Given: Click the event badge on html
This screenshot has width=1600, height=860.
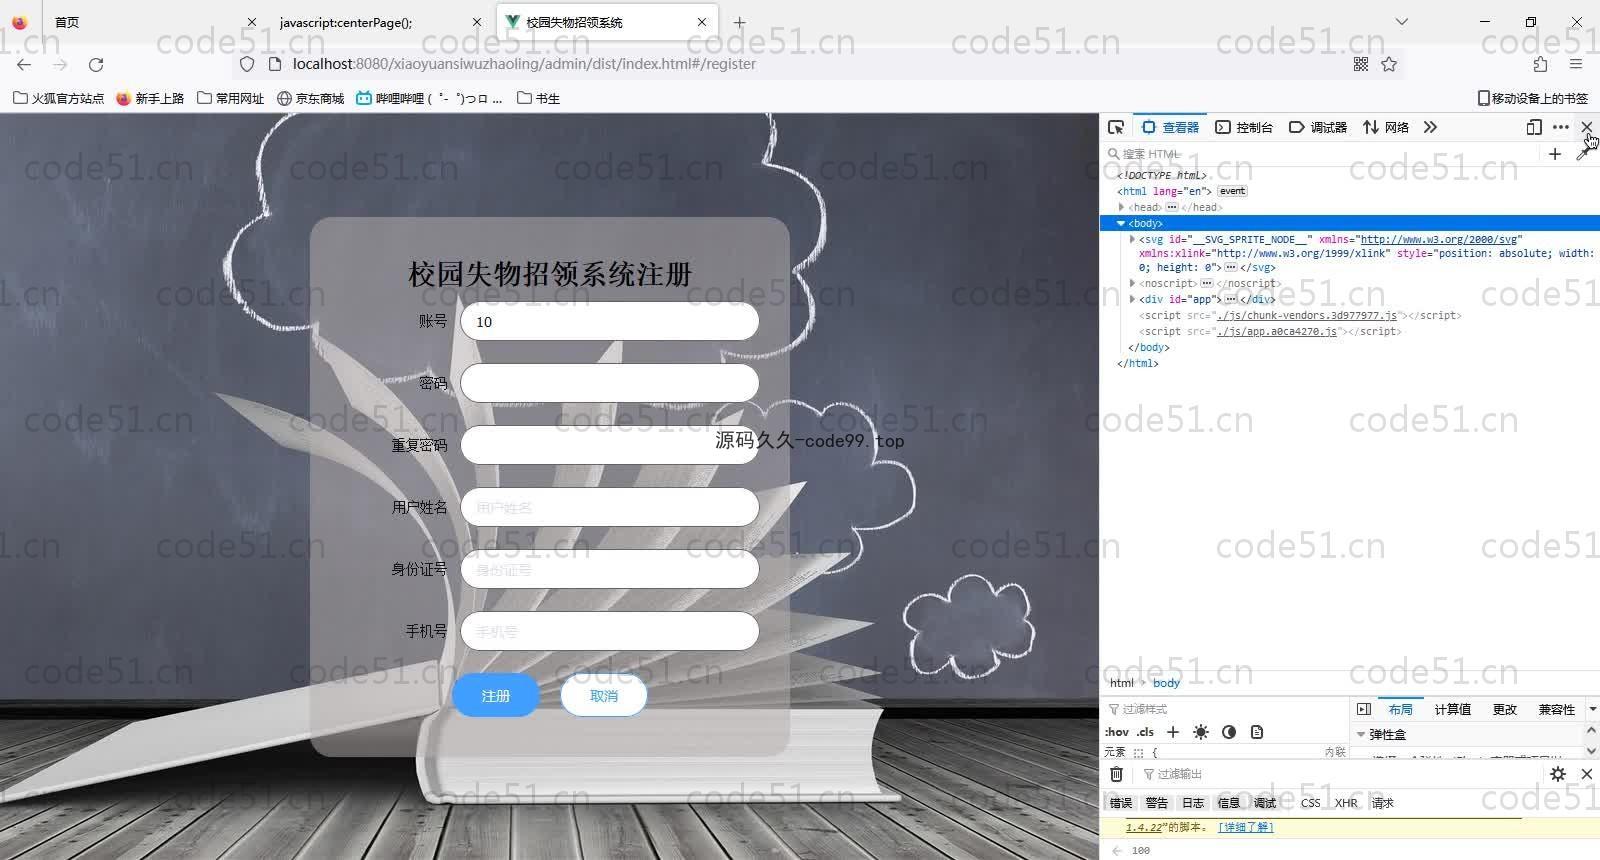Looking at the screenshot, I should (1232, 191).
